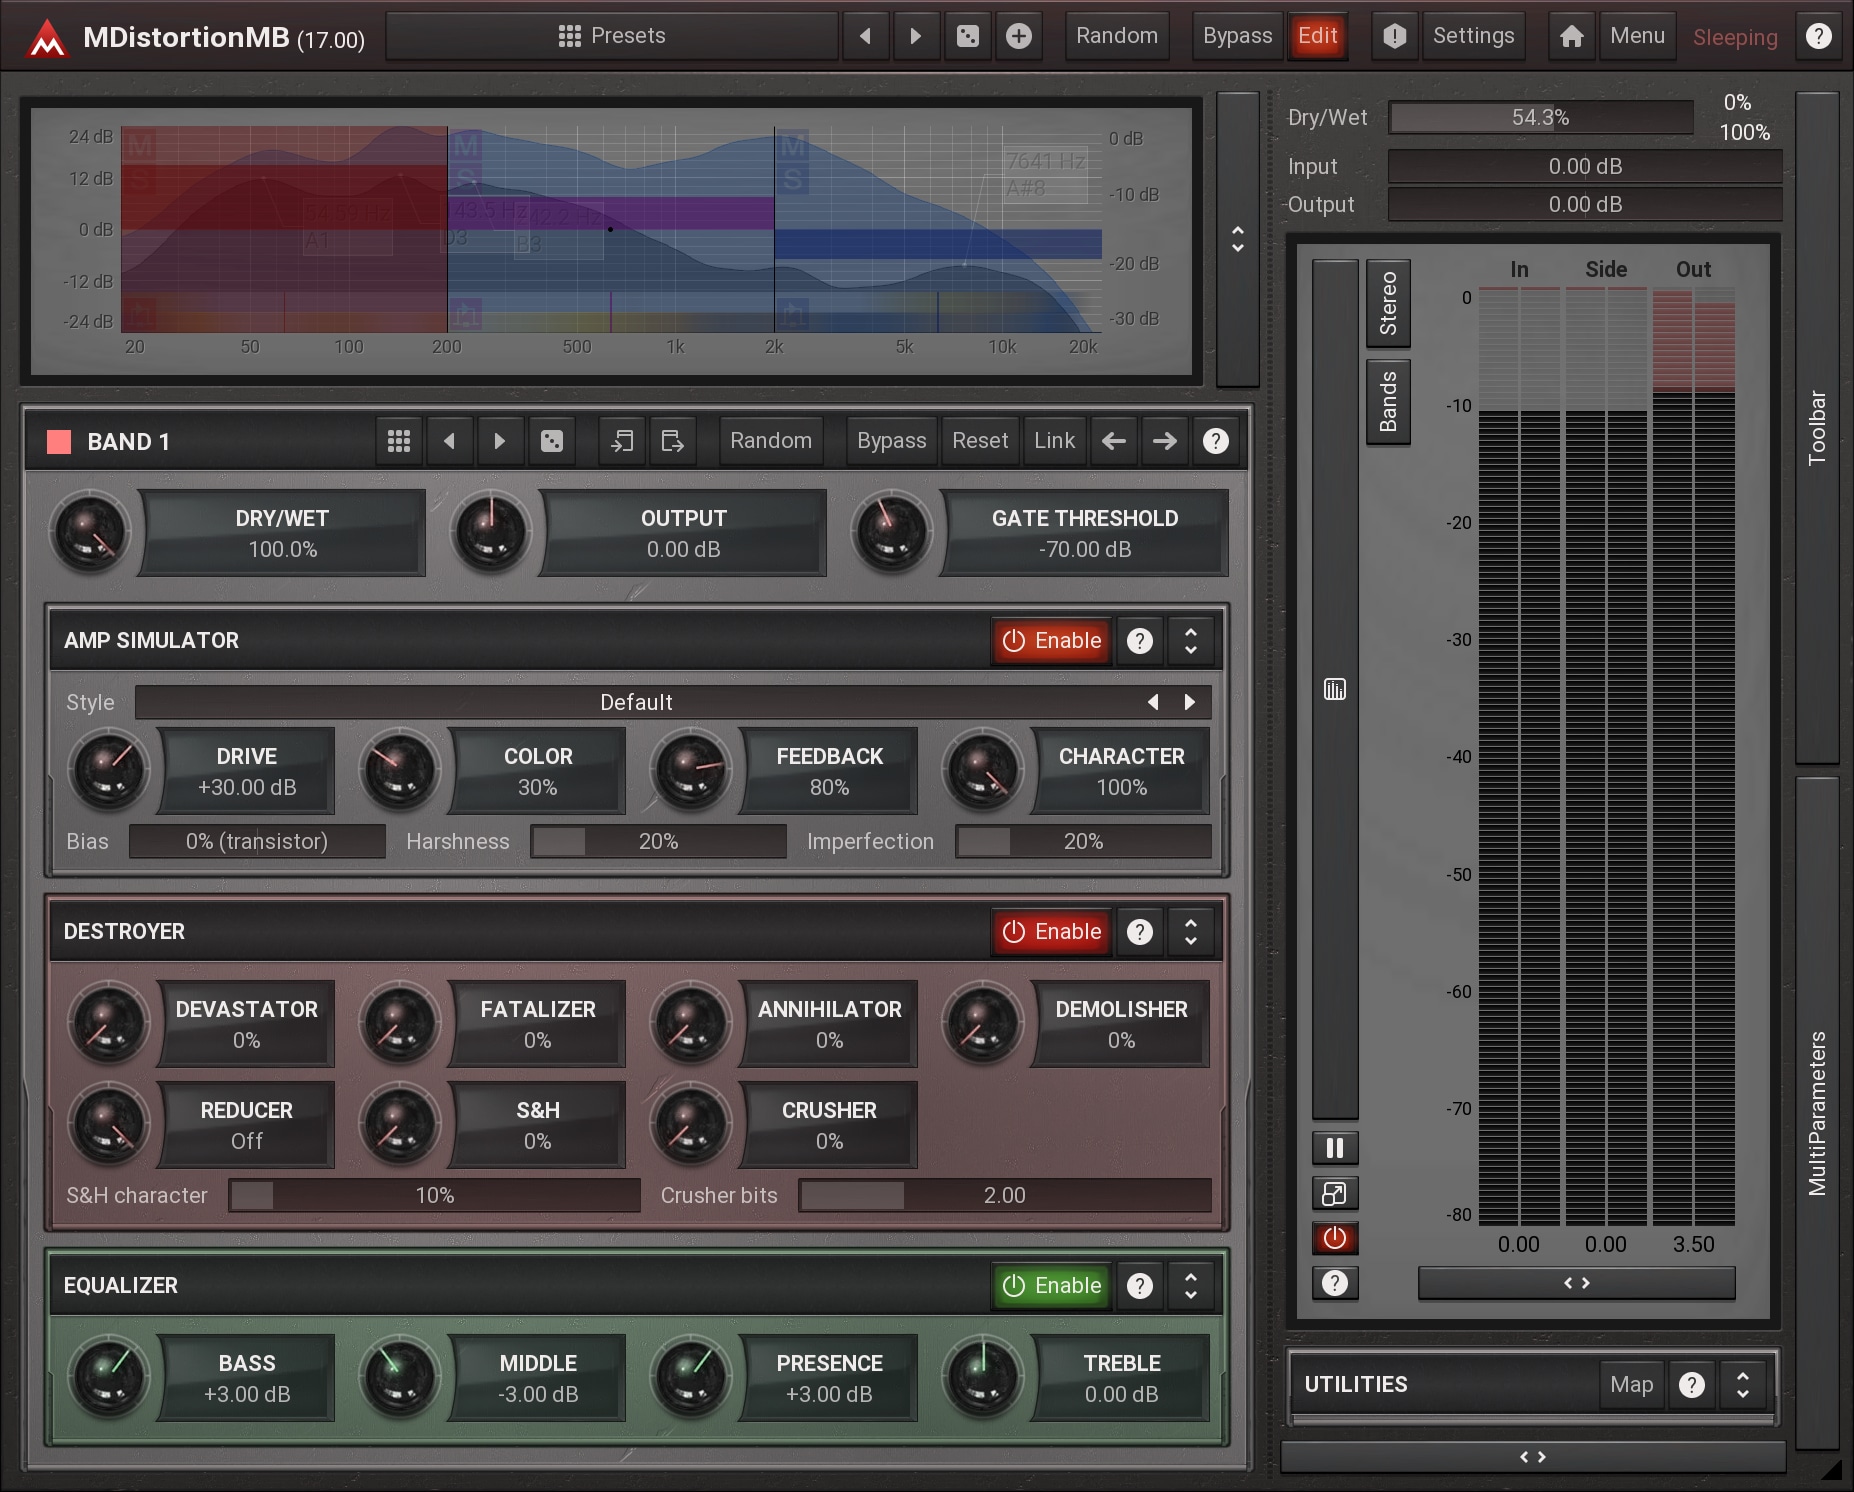The image size is (1854, 1492).
Task: Collapse the Amp Simulator panel
Action: pyautogui.click(x=1190, y=641)
